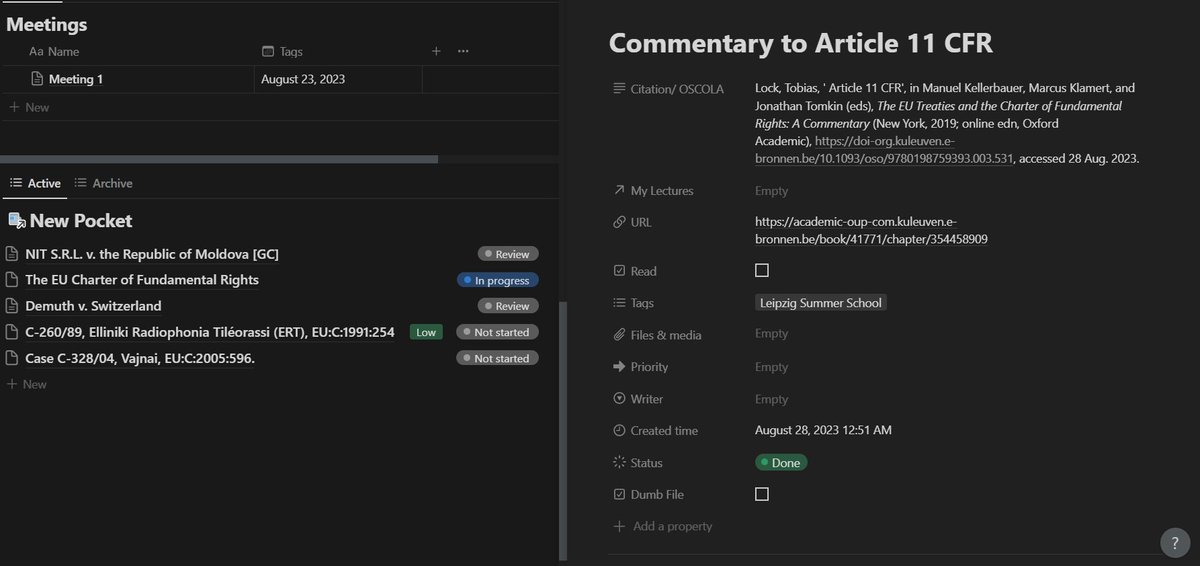
Task: Click the Commentary to Article 11 CFR title
Action: [x=800, y=43]
